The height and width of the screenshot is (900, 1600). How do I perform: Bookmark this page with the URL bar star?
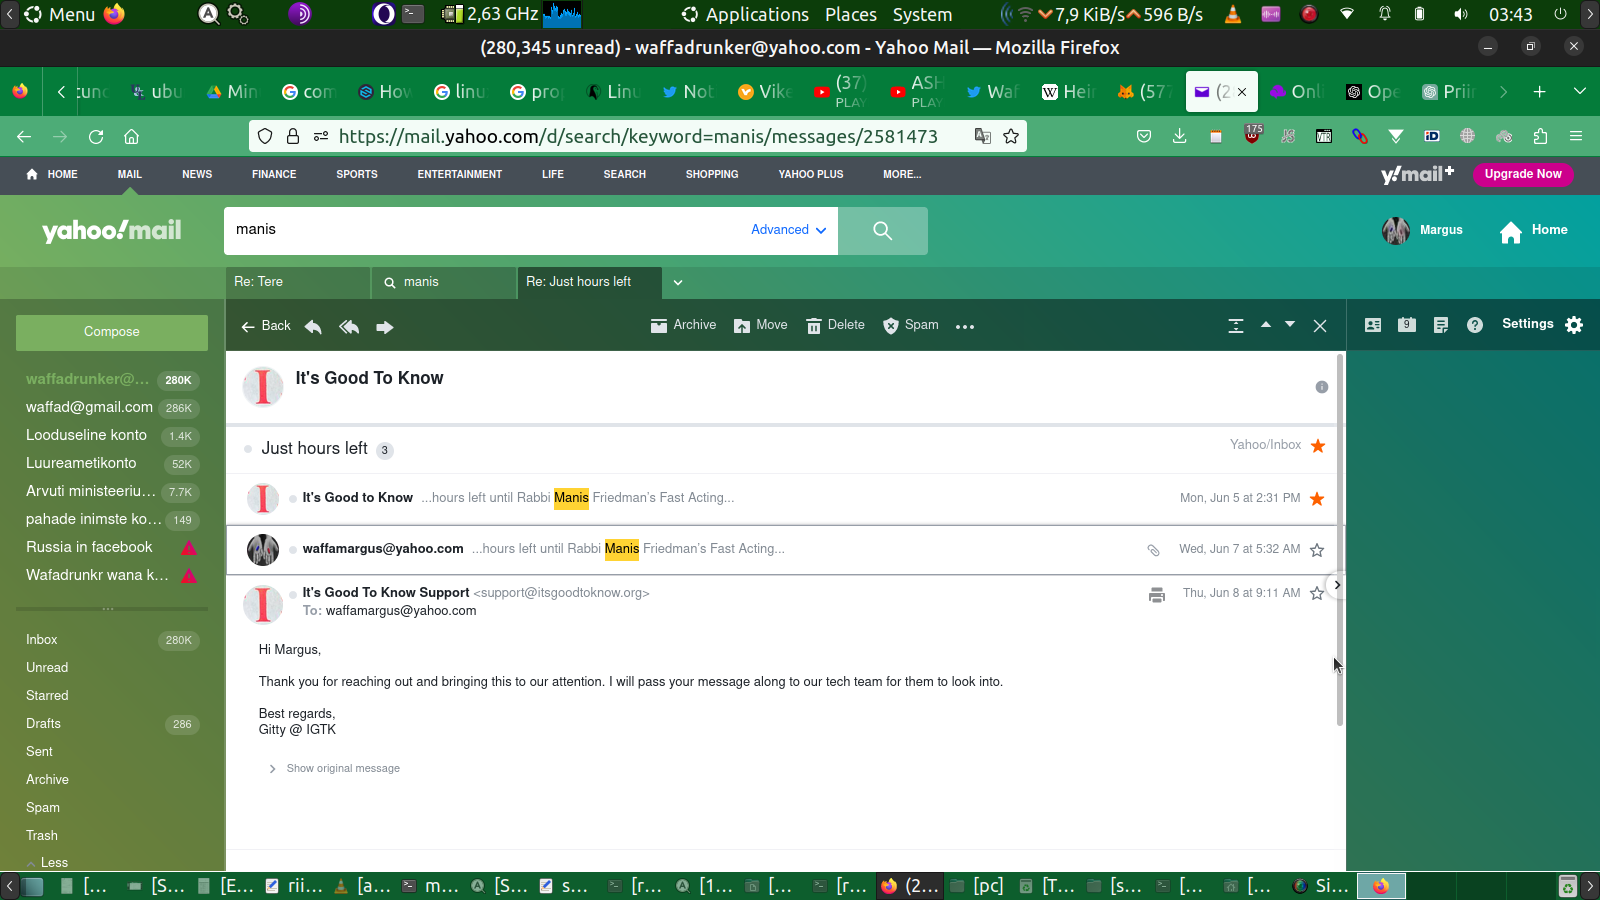point(1011,137)
